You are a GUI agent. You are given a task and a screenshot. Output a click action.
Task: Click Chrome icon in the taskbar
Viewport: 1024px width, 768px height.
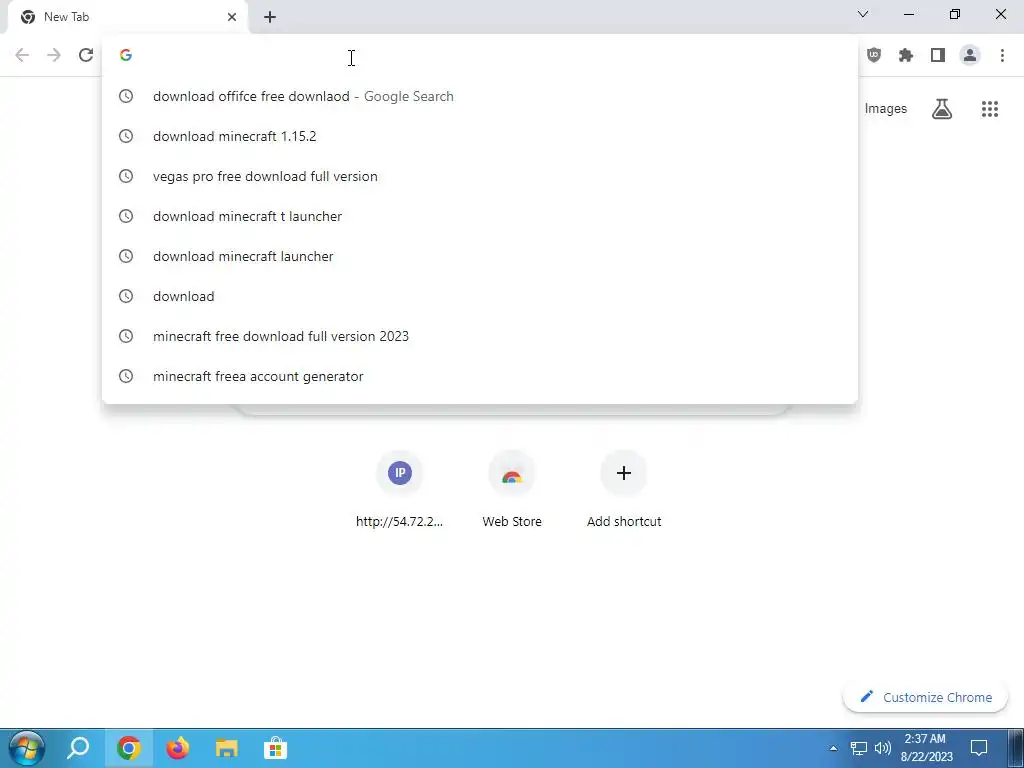tap(129, 748)
